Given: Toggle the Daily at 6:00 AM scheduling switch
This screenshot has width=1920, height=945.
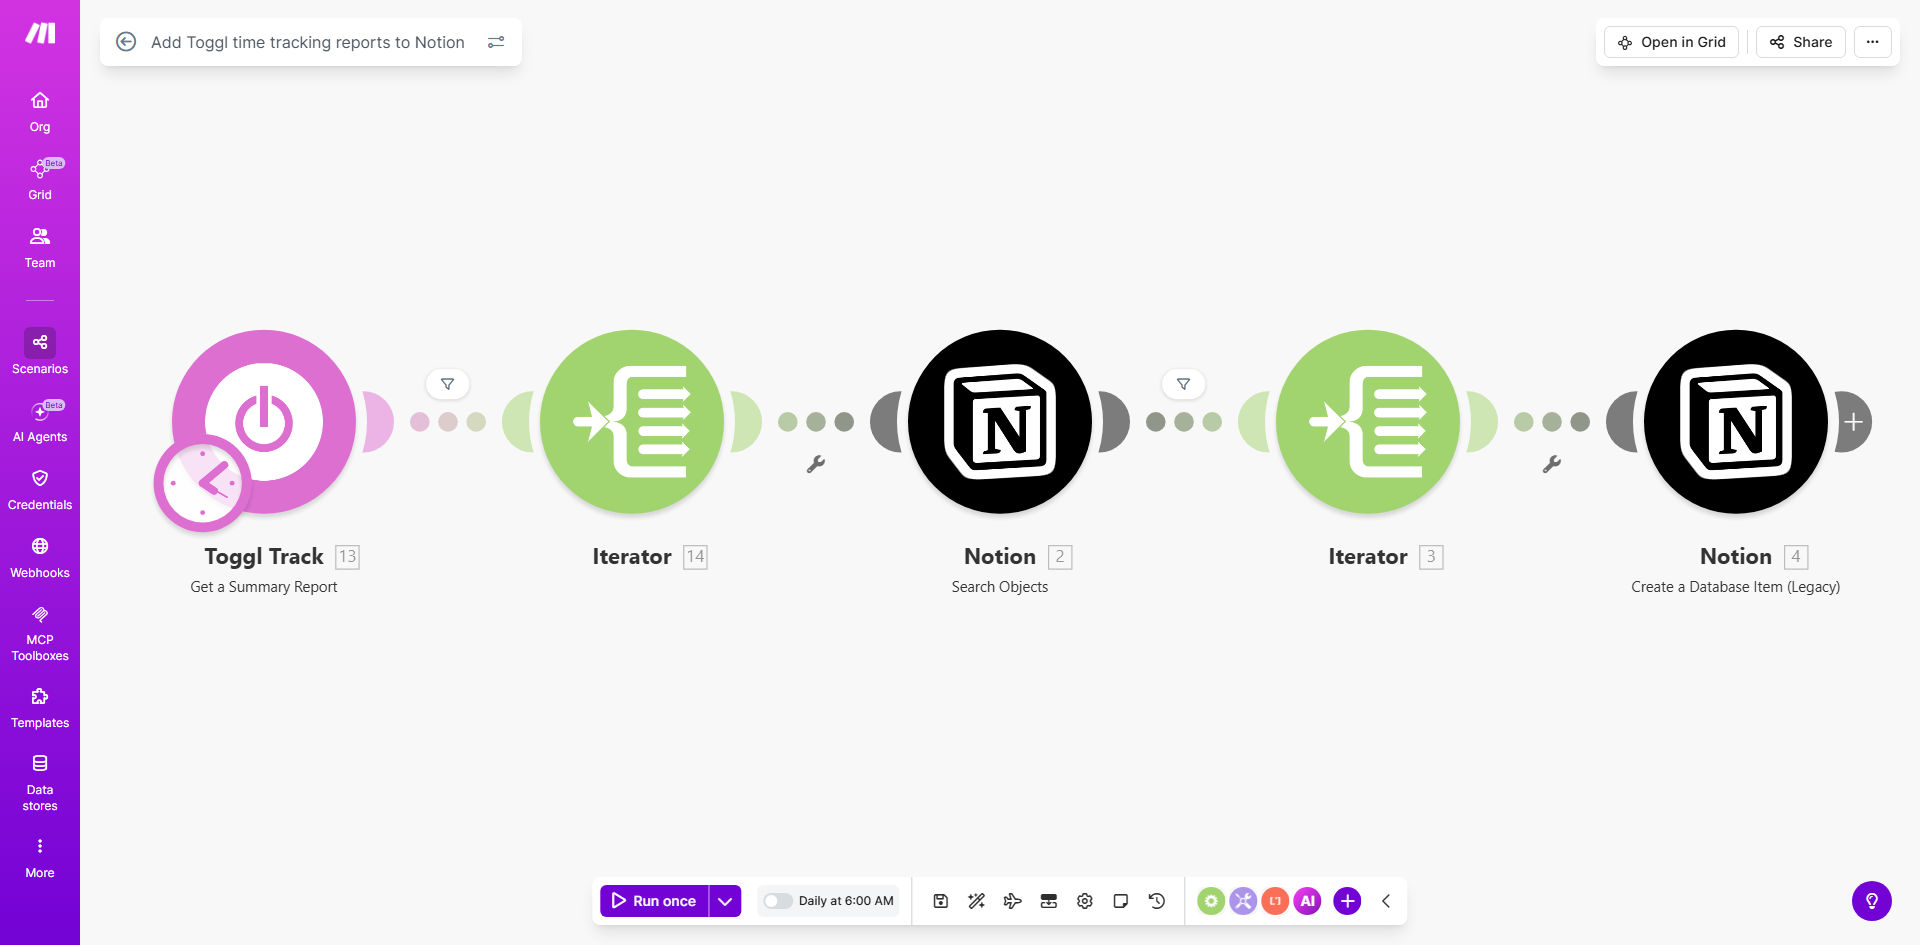Looking at the screenshot, I should (x=778, y=901).
